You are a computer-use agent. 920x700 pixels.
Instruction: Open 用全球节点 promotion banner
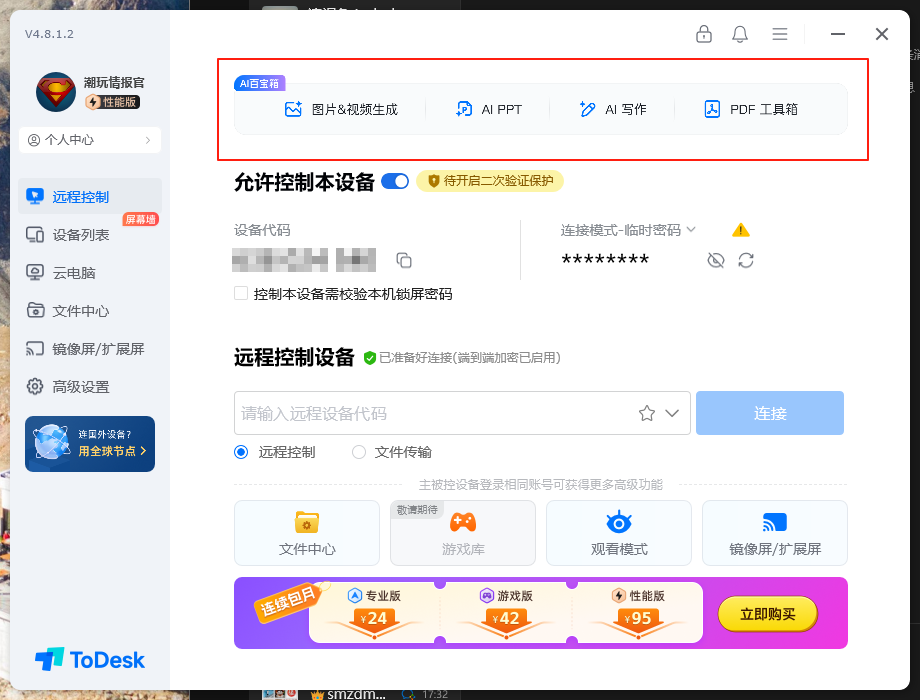coord(90,444)
